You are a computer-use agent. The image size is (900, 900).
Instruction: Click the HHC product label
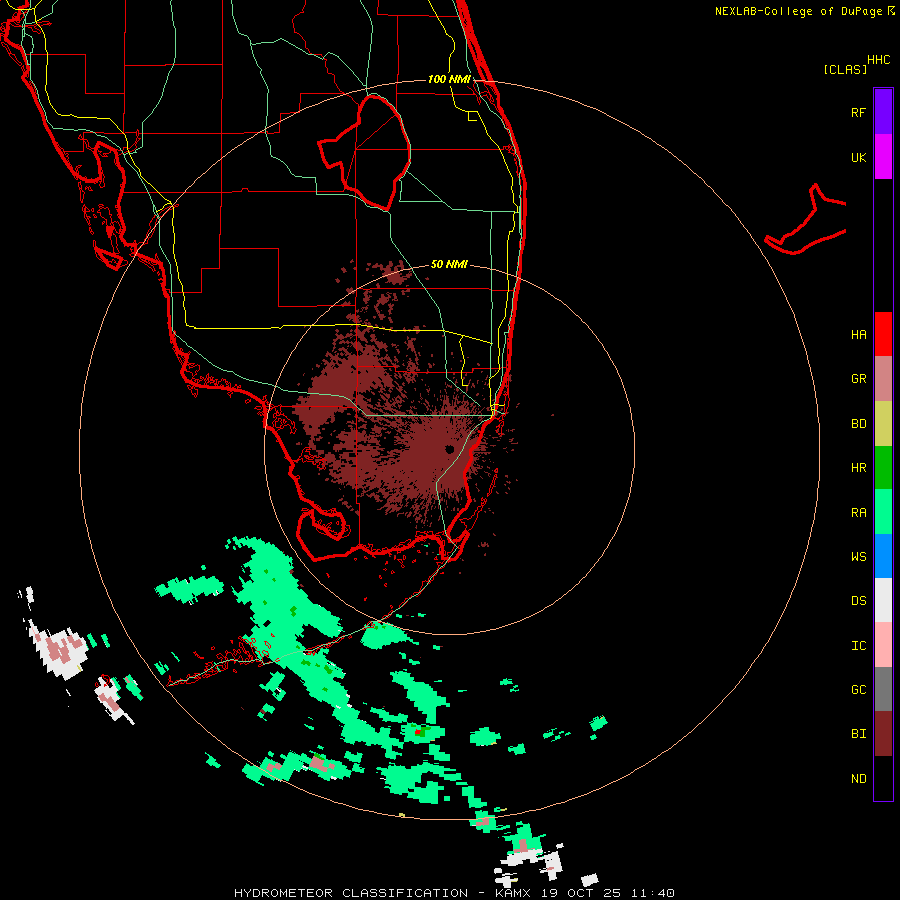click(x=879, y=60)
